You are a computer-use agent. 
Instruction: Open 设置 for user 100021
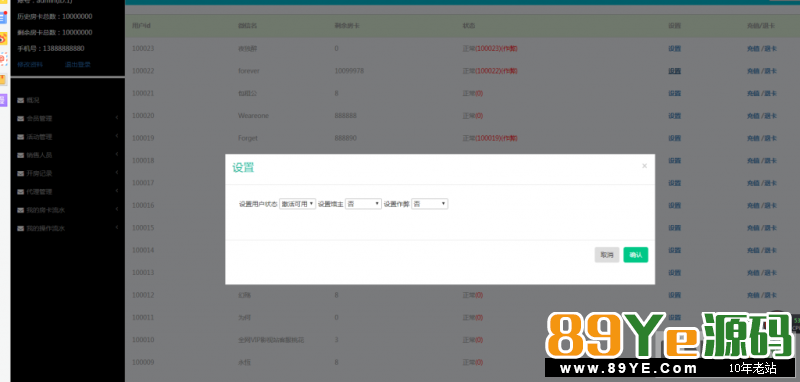click(x=674, y=94)
